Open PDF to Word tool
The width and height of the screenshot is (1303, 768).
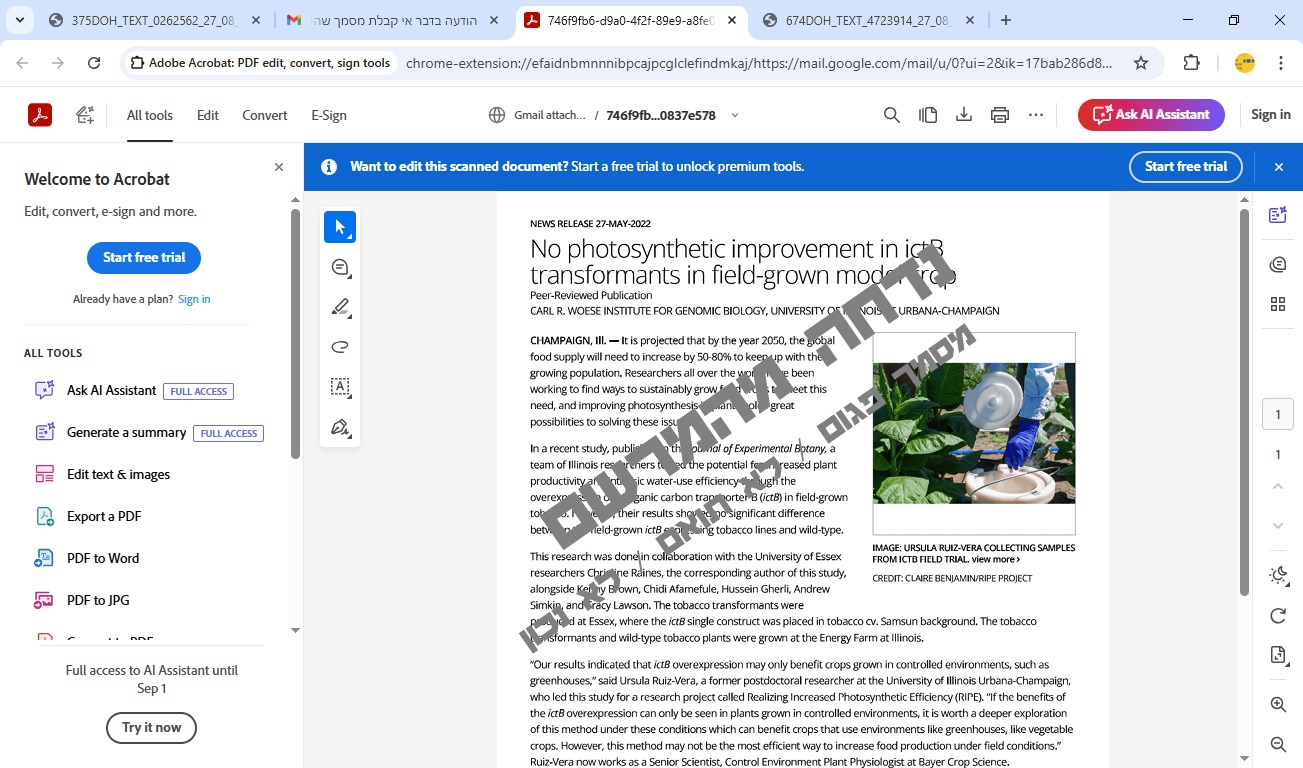pyautogui.click(x=103, y=558)
